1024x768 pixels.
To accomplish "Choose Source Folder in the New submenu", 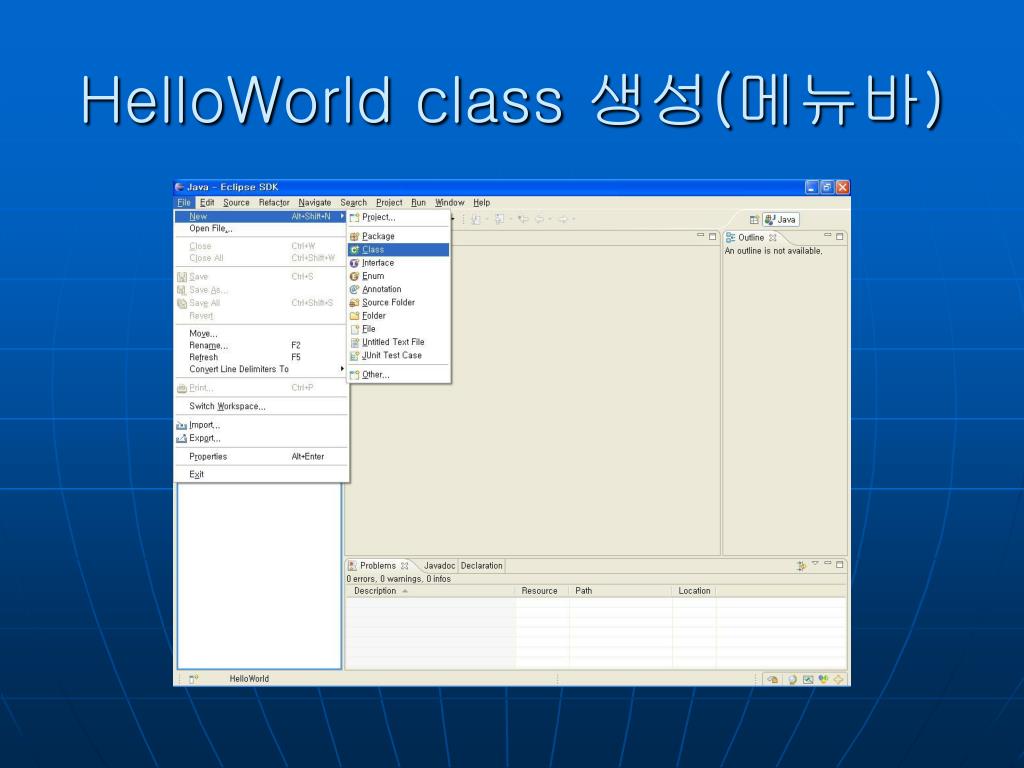I will (398, 302).
